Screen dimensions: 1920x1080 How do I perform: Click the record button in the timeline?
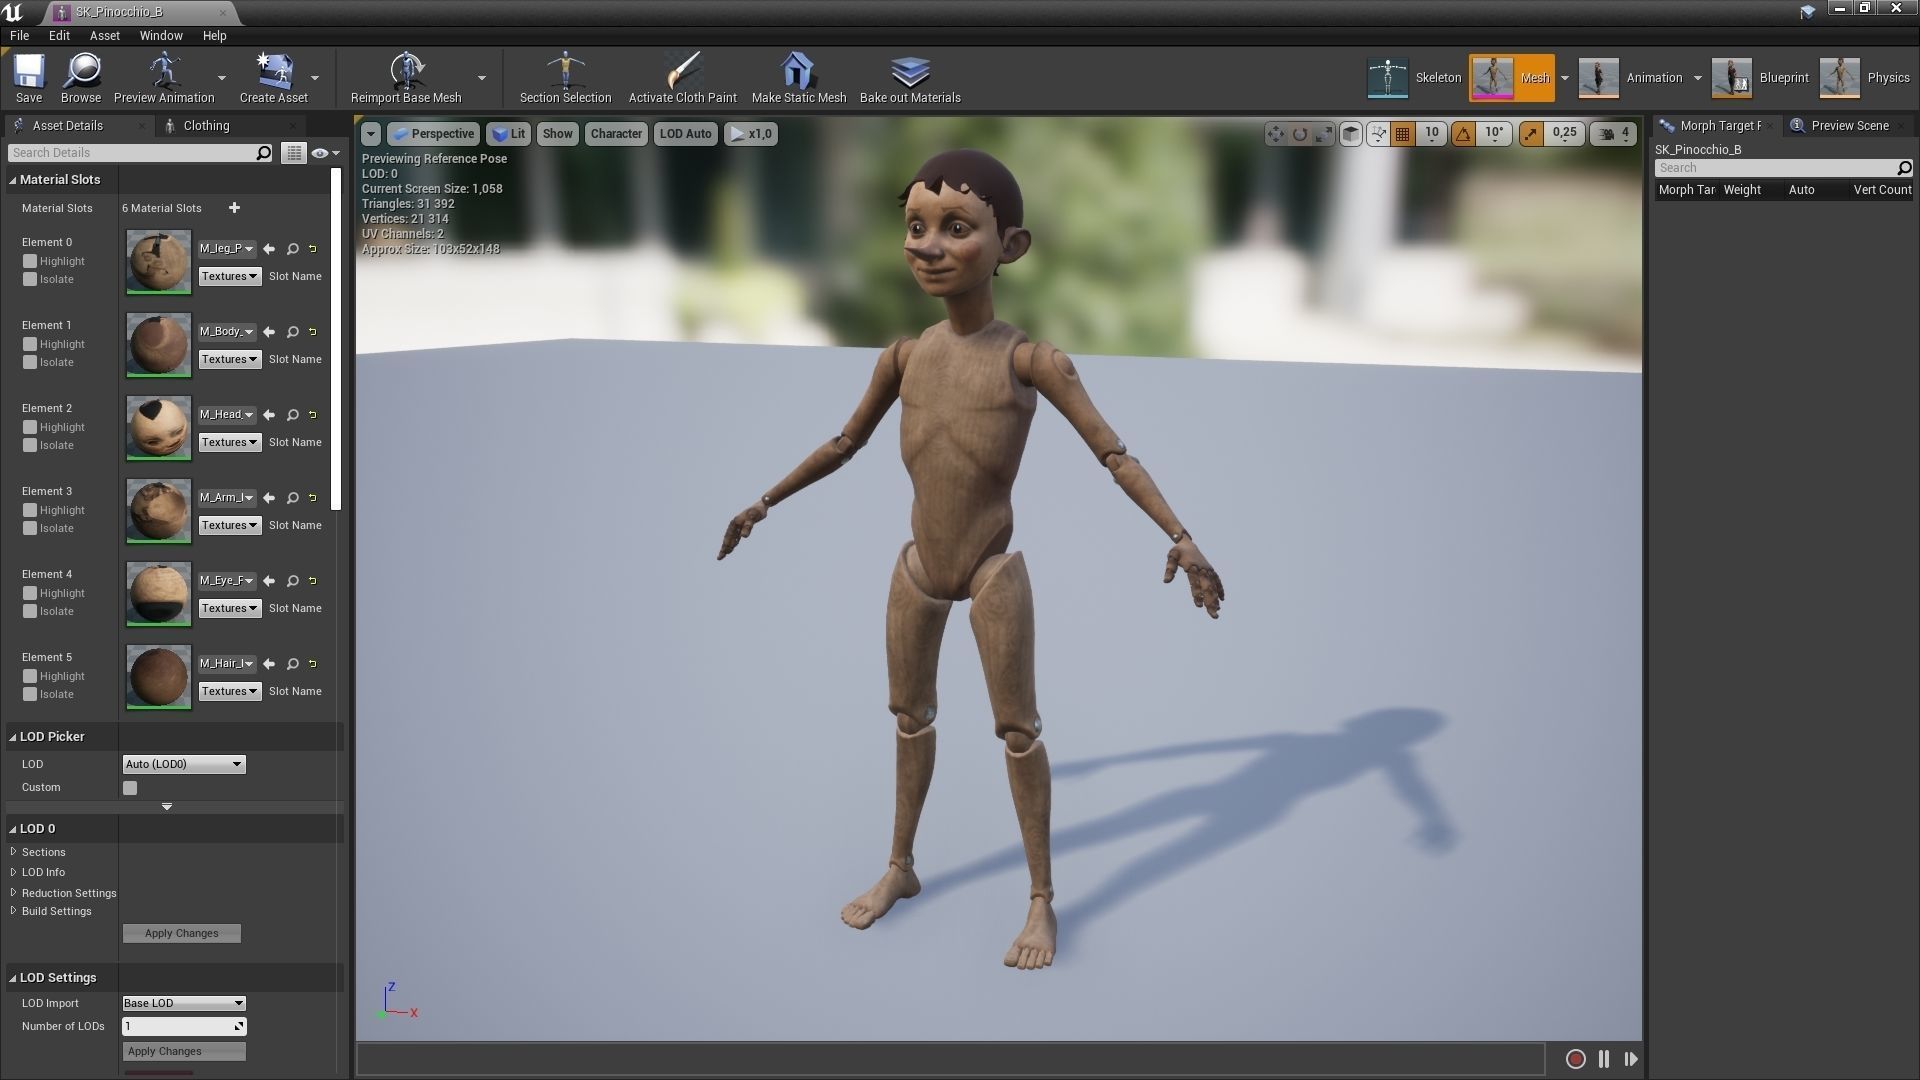point(1575,1059)
